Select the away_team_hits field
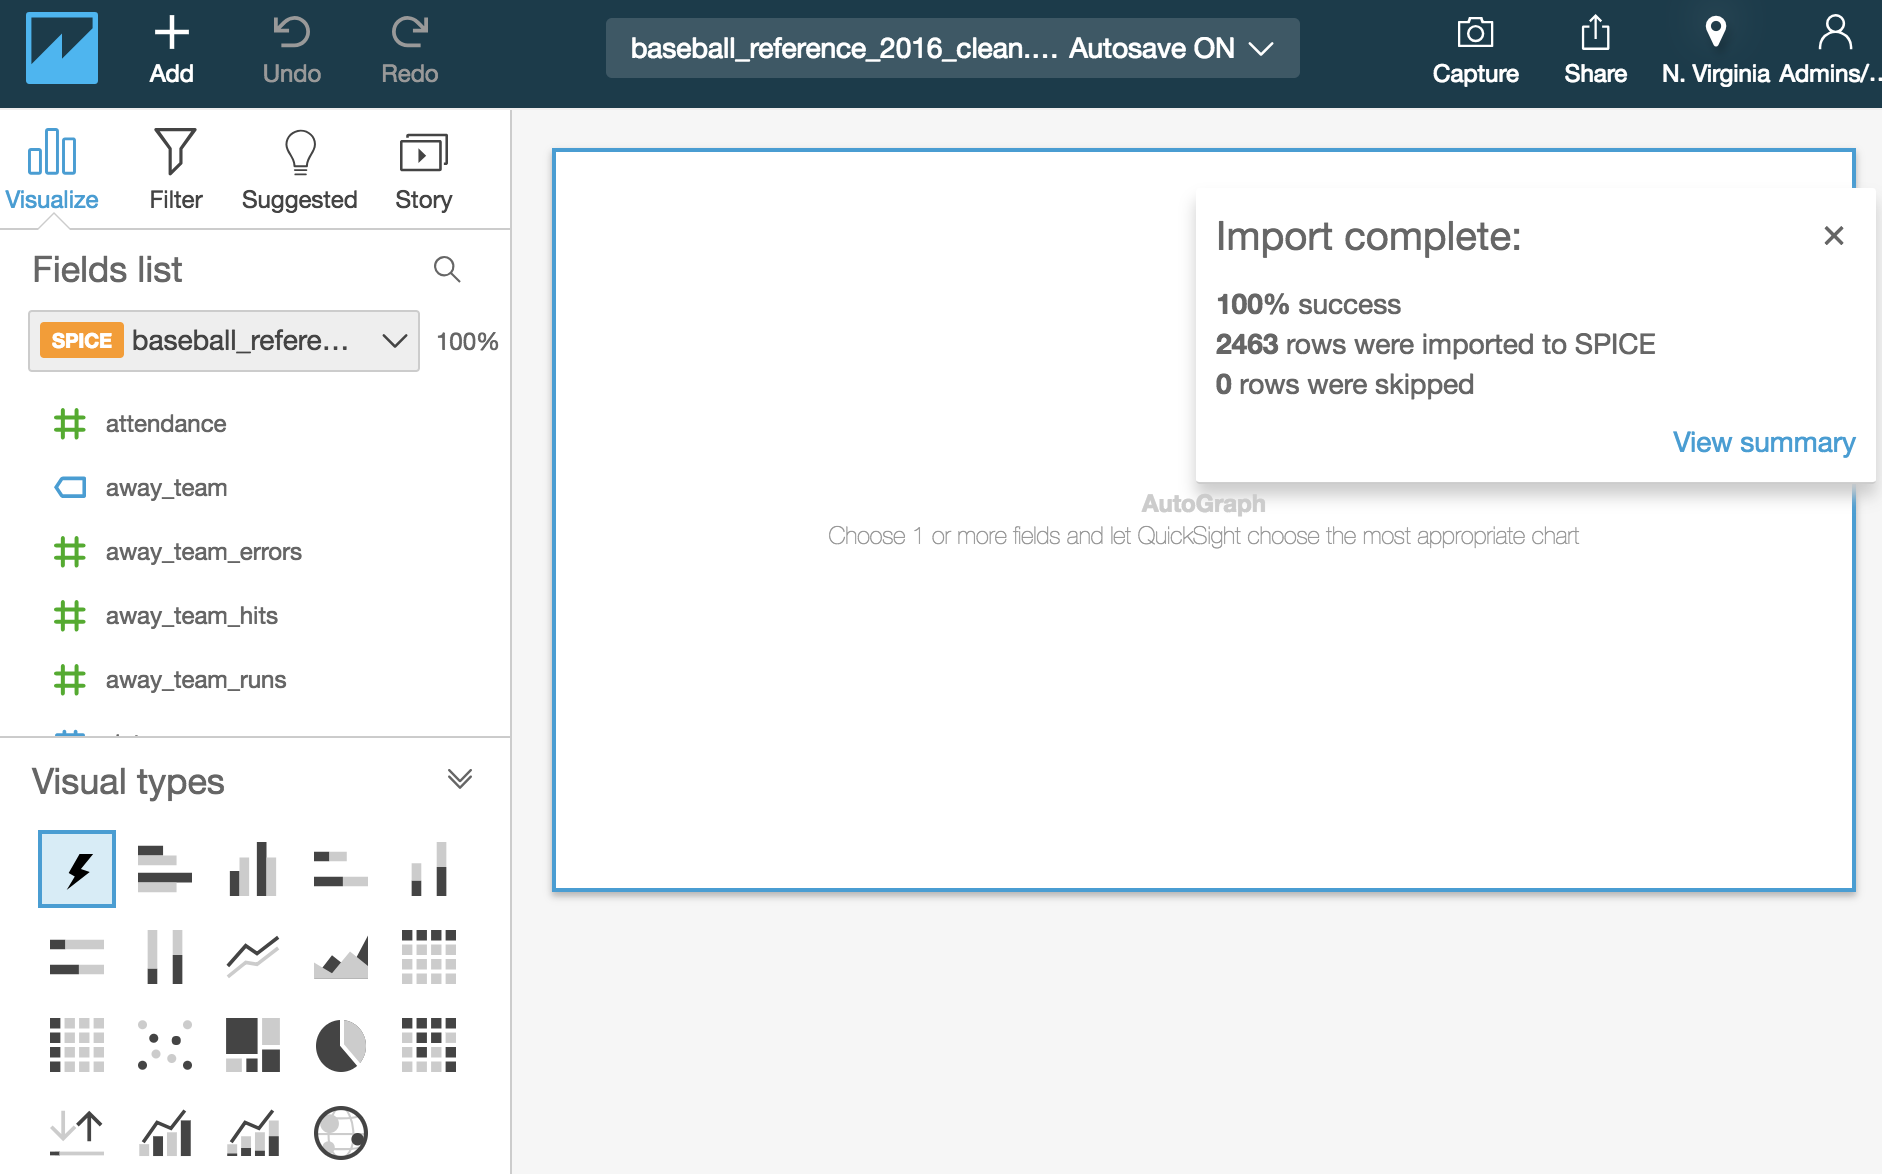The image size is (1882, 1174). coord(191,616)
